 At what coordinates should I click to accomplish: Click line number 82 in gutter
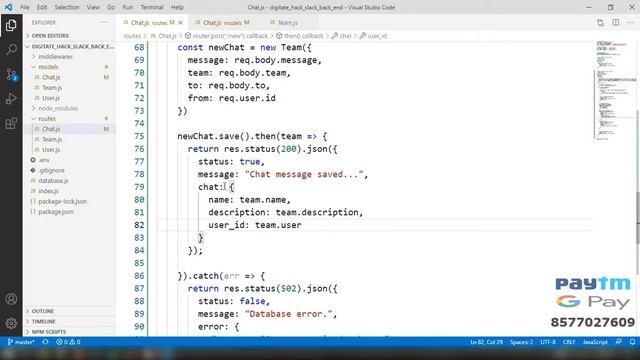coord(139,225)
